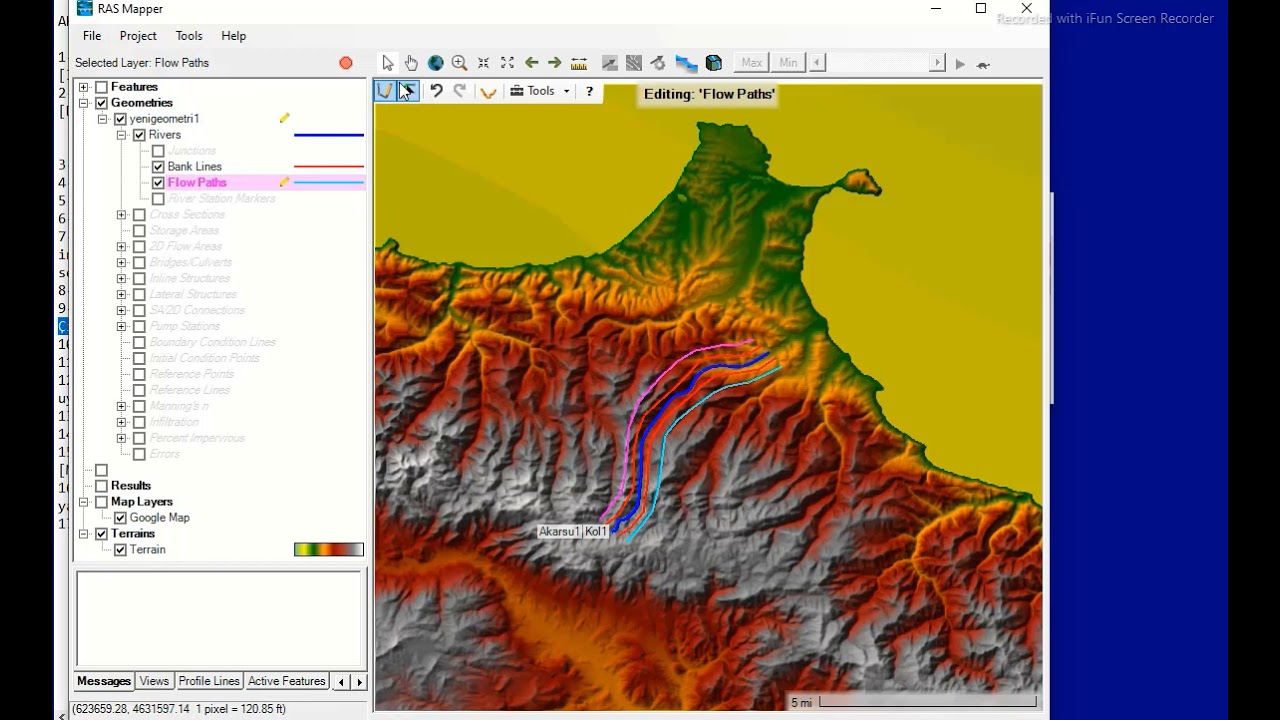Click the globe web imagery icon

[435, 63]
